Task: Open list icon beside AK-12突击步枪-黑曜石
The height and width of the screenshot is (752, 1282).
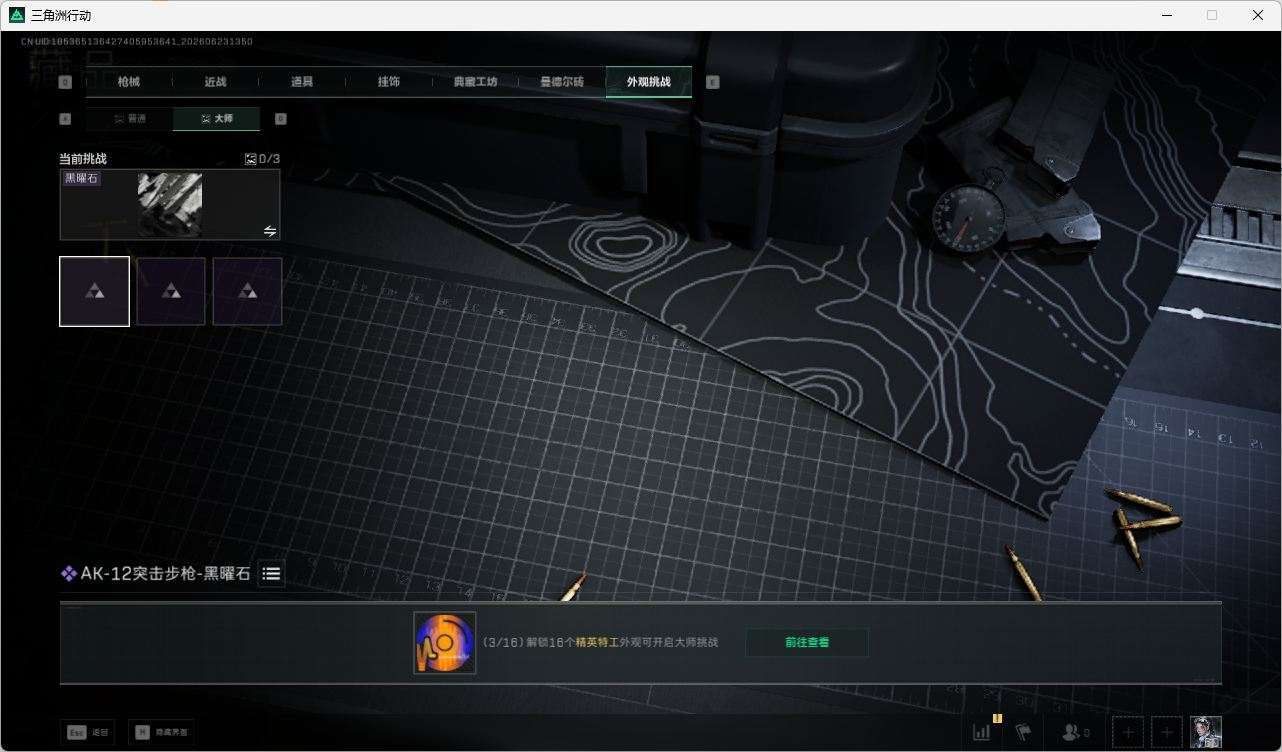Action: pos(271,573)
